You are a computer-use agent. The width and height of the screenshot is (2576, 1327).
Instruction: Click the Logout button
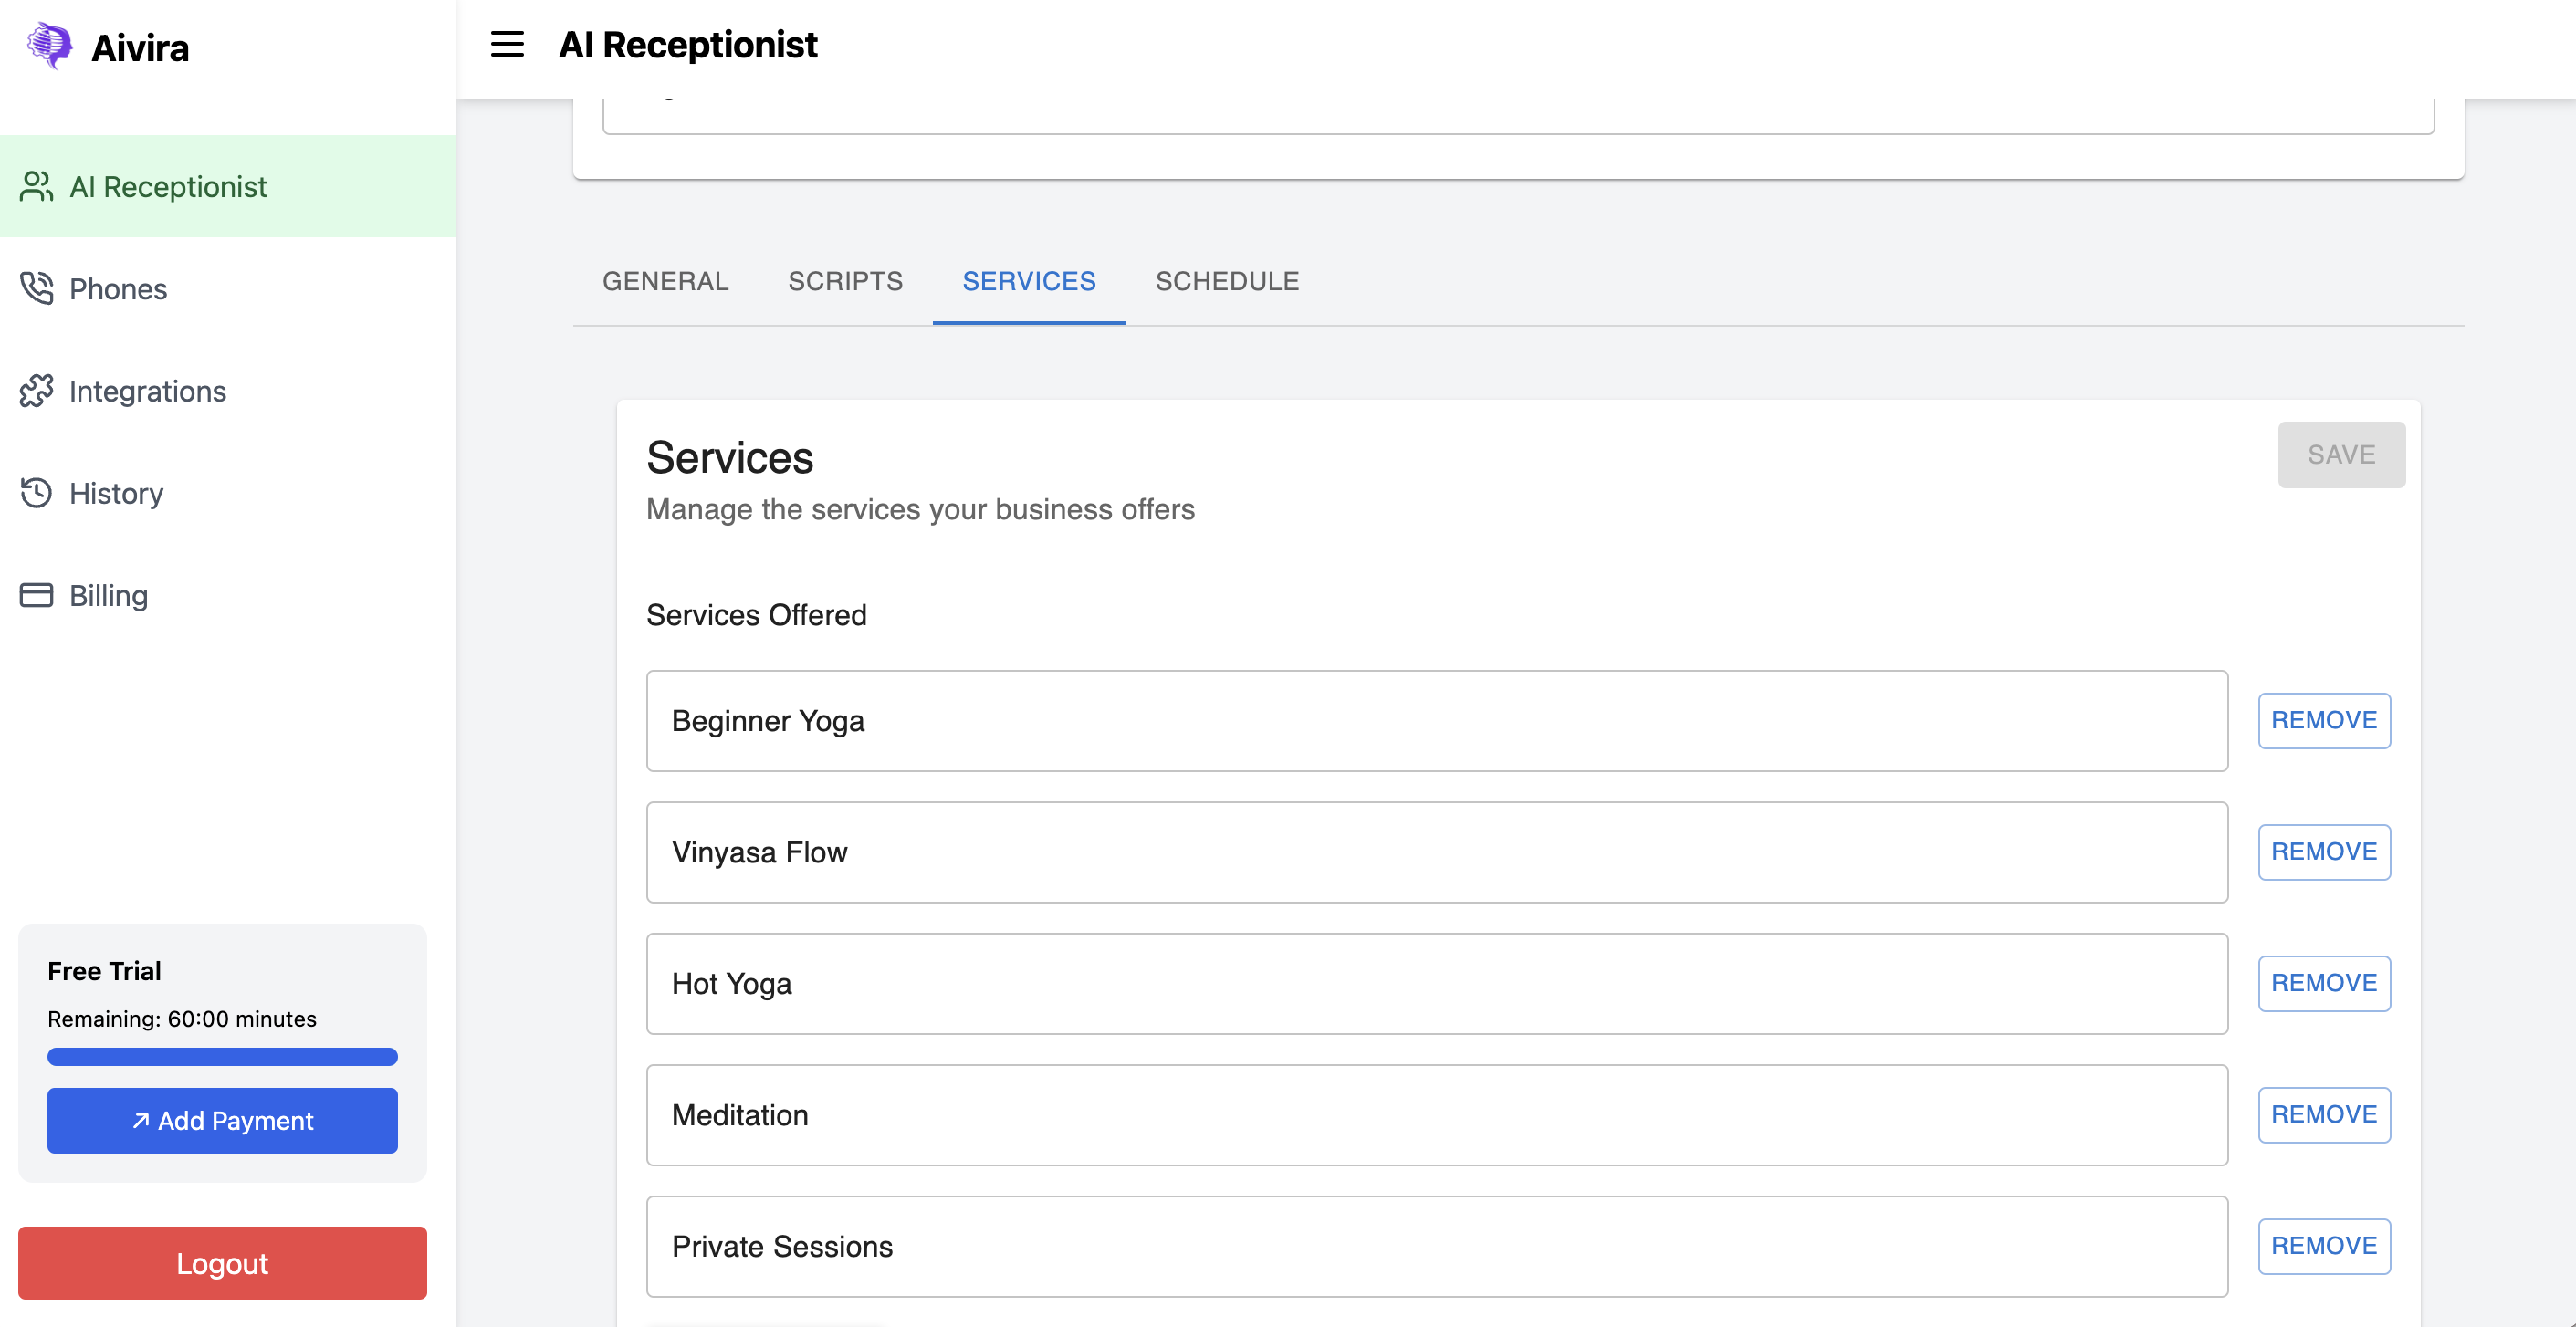(x=222, y=1263)
